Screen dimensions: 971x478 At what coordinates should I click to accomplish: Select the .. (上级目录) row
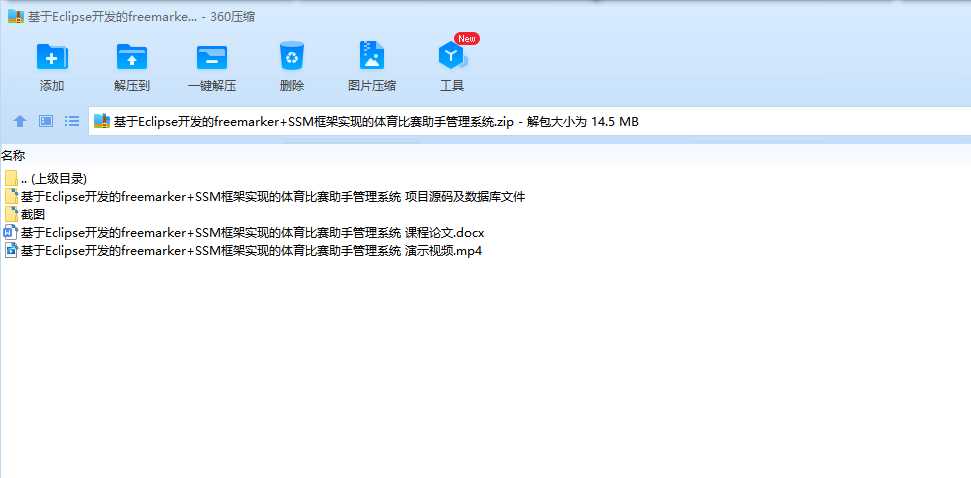(x=46, y=179)
